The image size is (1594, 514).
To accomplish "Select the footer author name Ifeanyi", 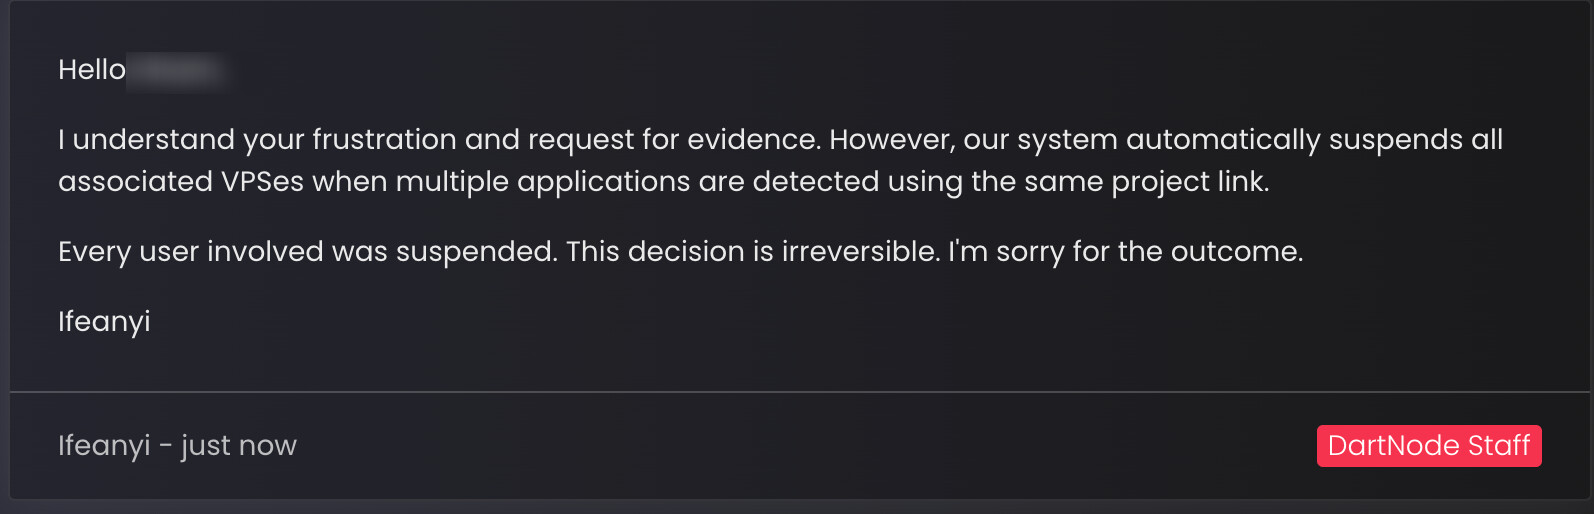I will click(x=104, y=446).
